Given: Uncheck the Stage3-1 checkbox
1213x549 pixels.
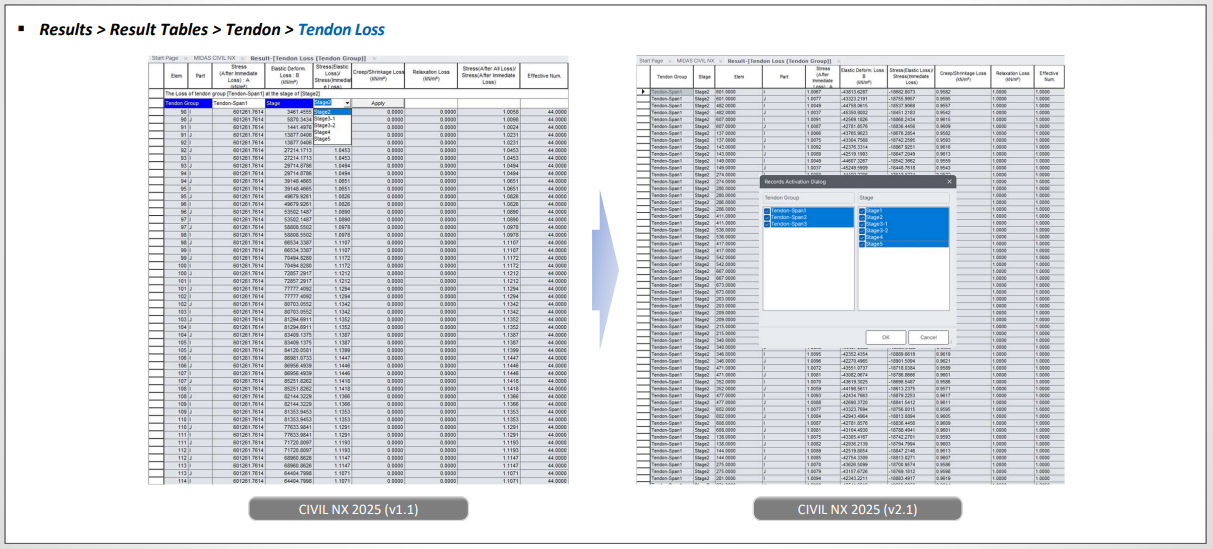Looking at the screenshot, I should click(861, 224).
